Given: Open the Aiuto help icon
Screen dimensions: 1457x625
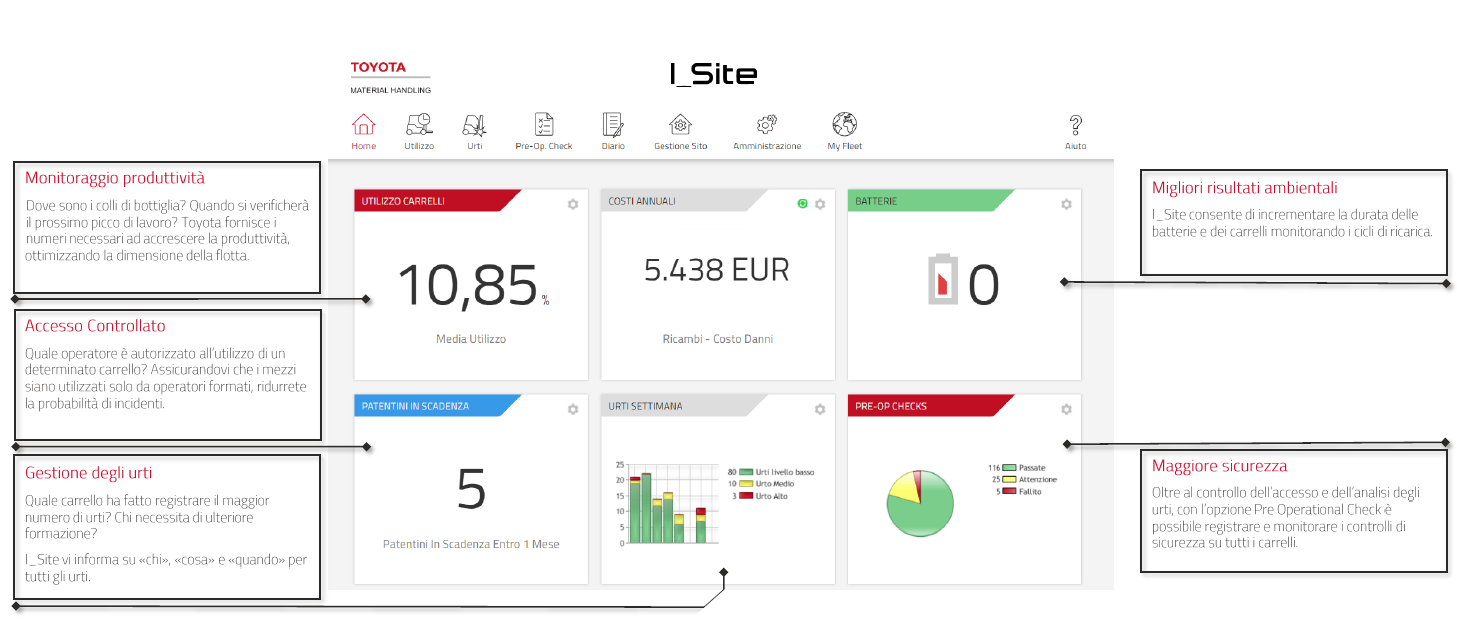Looking at the screenshot, I should coord(1076,125).
